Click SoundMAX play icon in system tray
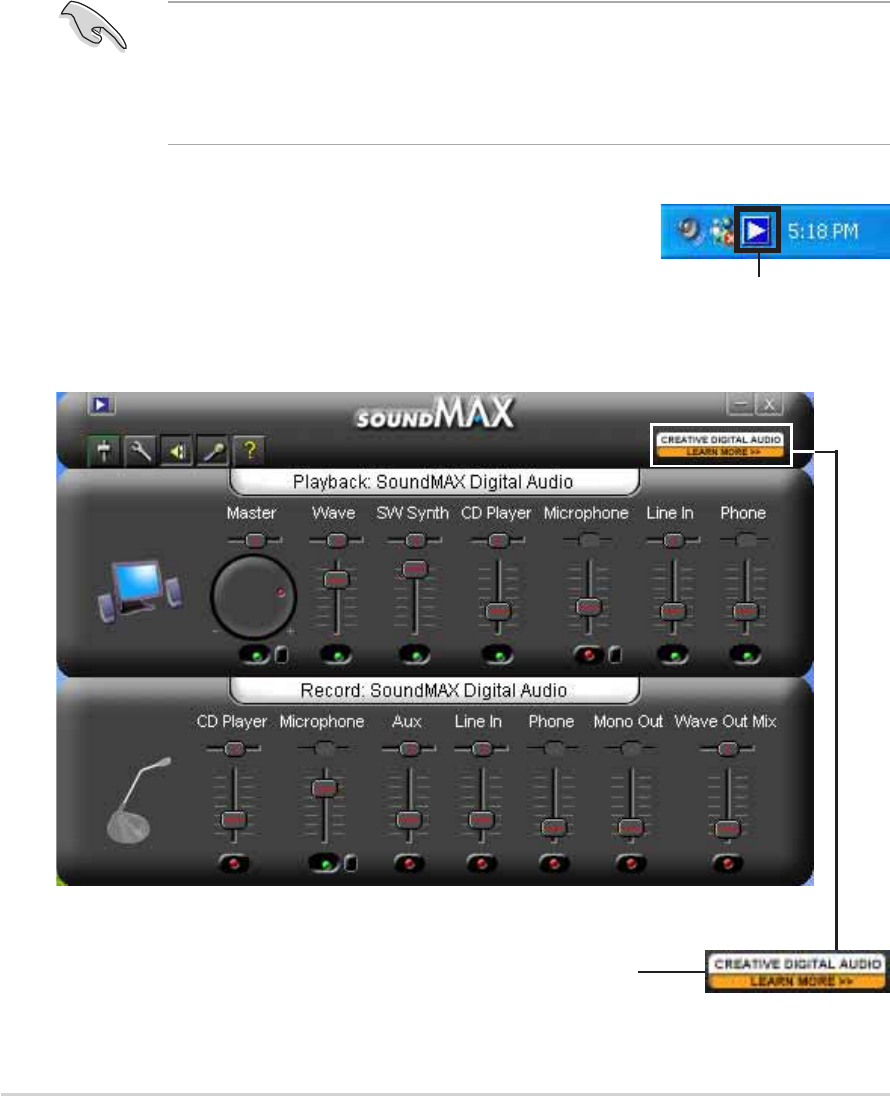The image size is (890, 1096). (756, 231)
